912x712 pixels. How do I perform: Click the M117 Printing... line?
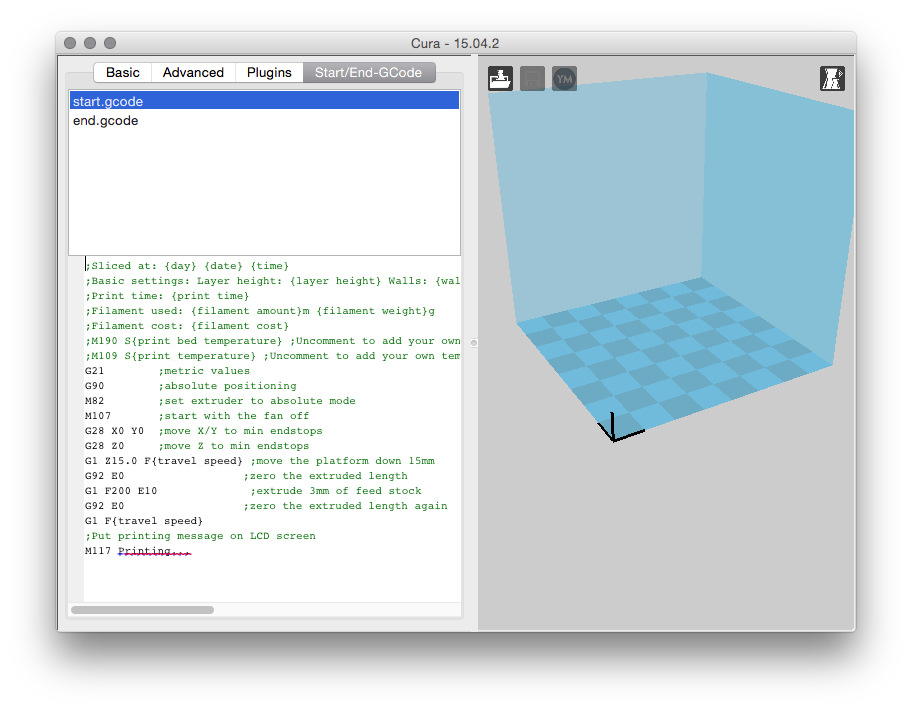point(138,551)
